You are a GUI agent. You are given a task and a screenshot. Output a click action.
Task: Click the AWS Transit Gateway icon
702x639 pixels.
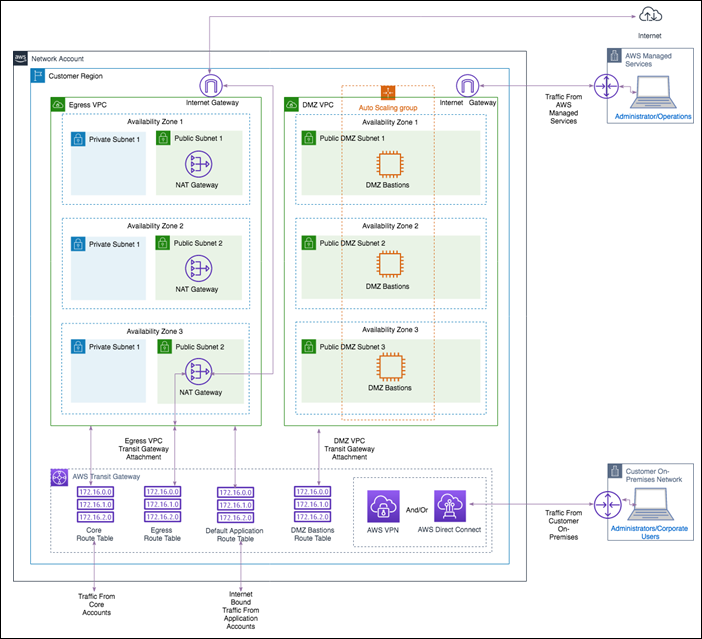(x=59, y=476)
